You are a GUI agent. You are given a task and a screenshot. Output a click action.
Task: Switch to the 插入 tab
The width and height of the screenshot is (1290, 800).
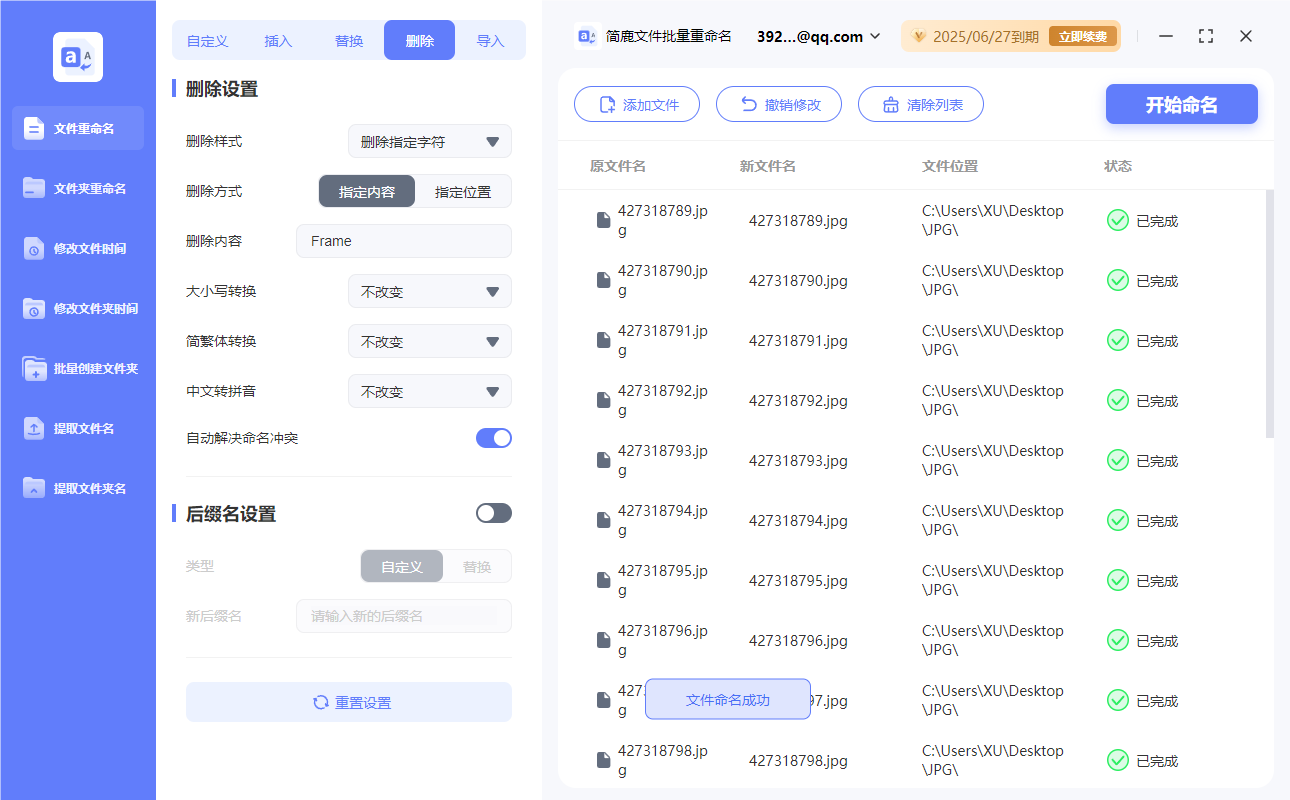(278, 41)
